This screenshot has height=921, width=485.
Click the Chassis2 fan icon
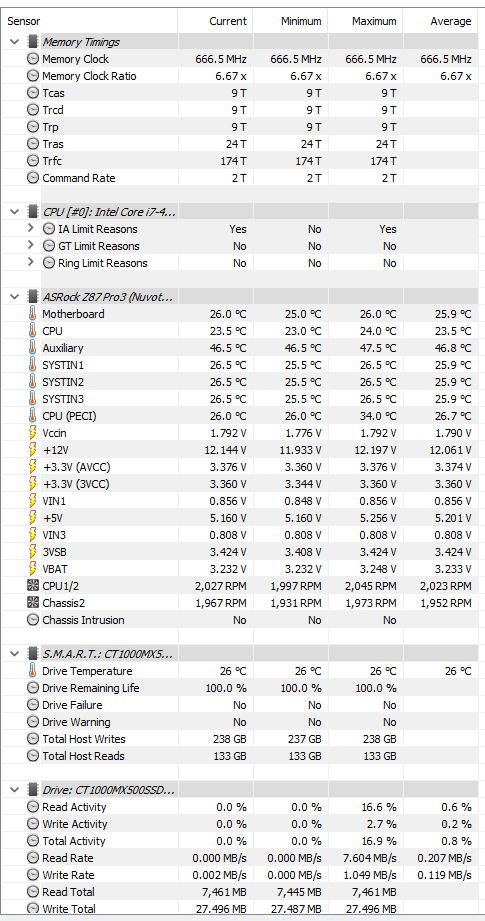click(33, 603)
